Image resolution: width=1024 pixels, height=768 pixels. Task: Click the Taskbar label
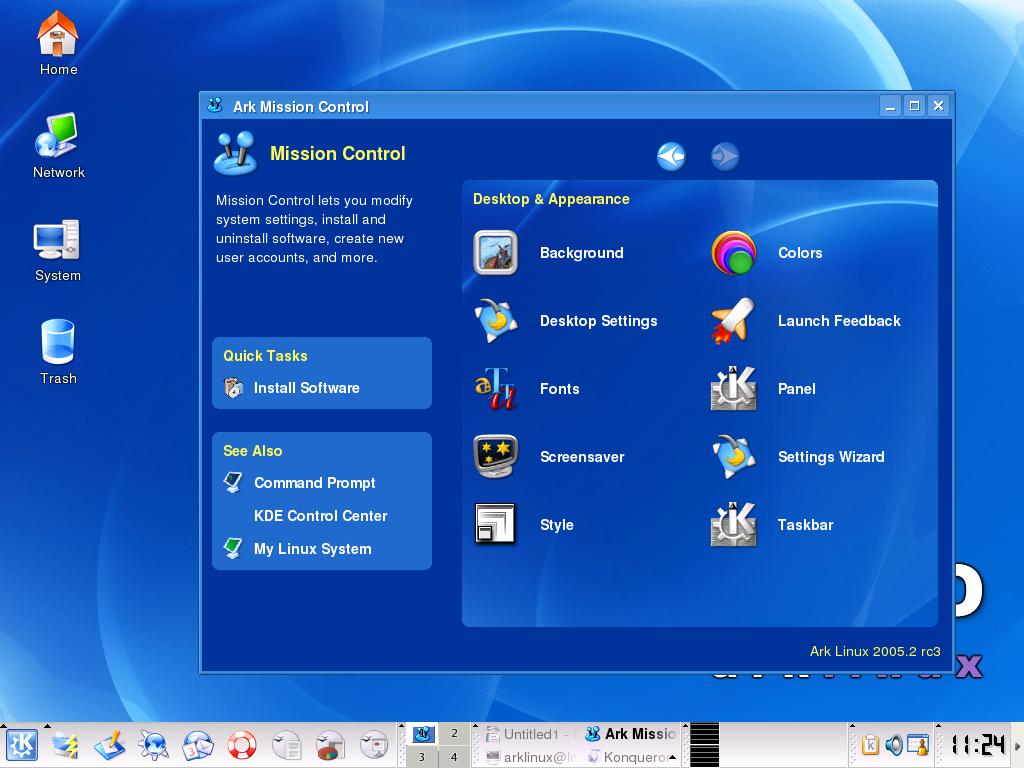click(805, 524)
